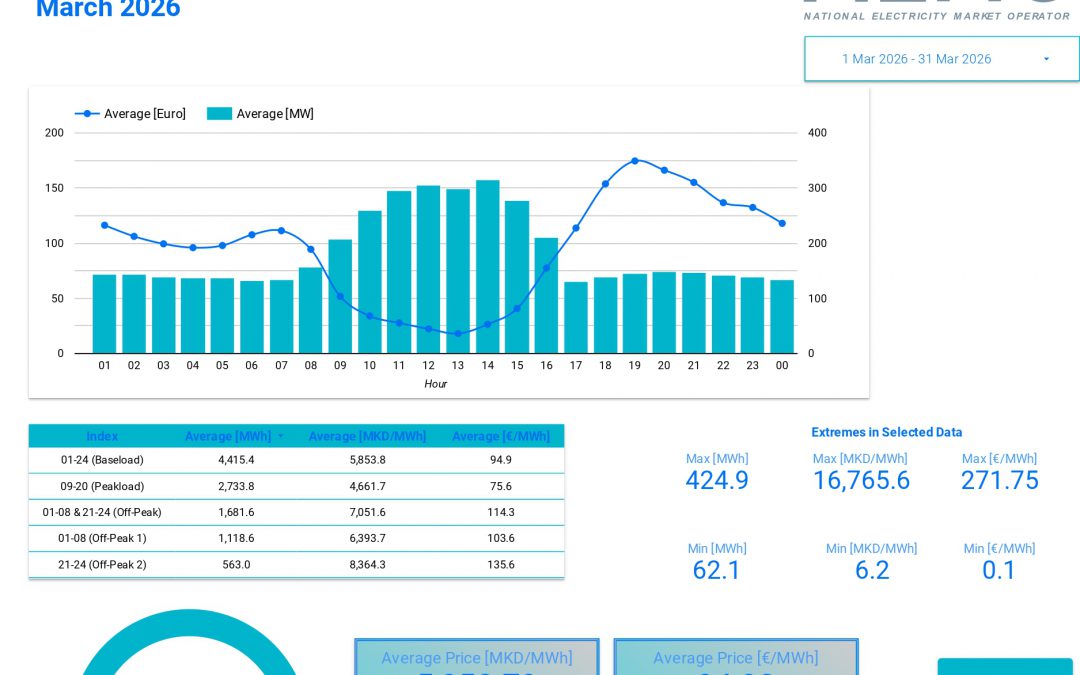Open the sort options on Average [MWh] column
The height and width of the screenshot is (675, 1080).
click(281, 436)
